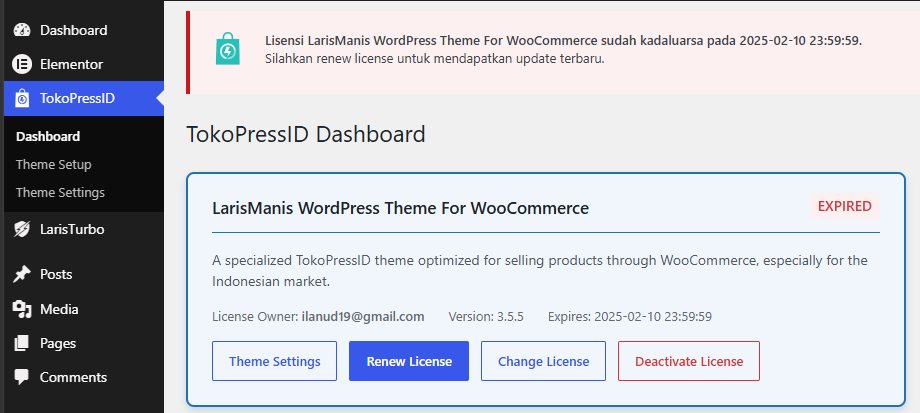Go to the Posts menu

[84, 275]
